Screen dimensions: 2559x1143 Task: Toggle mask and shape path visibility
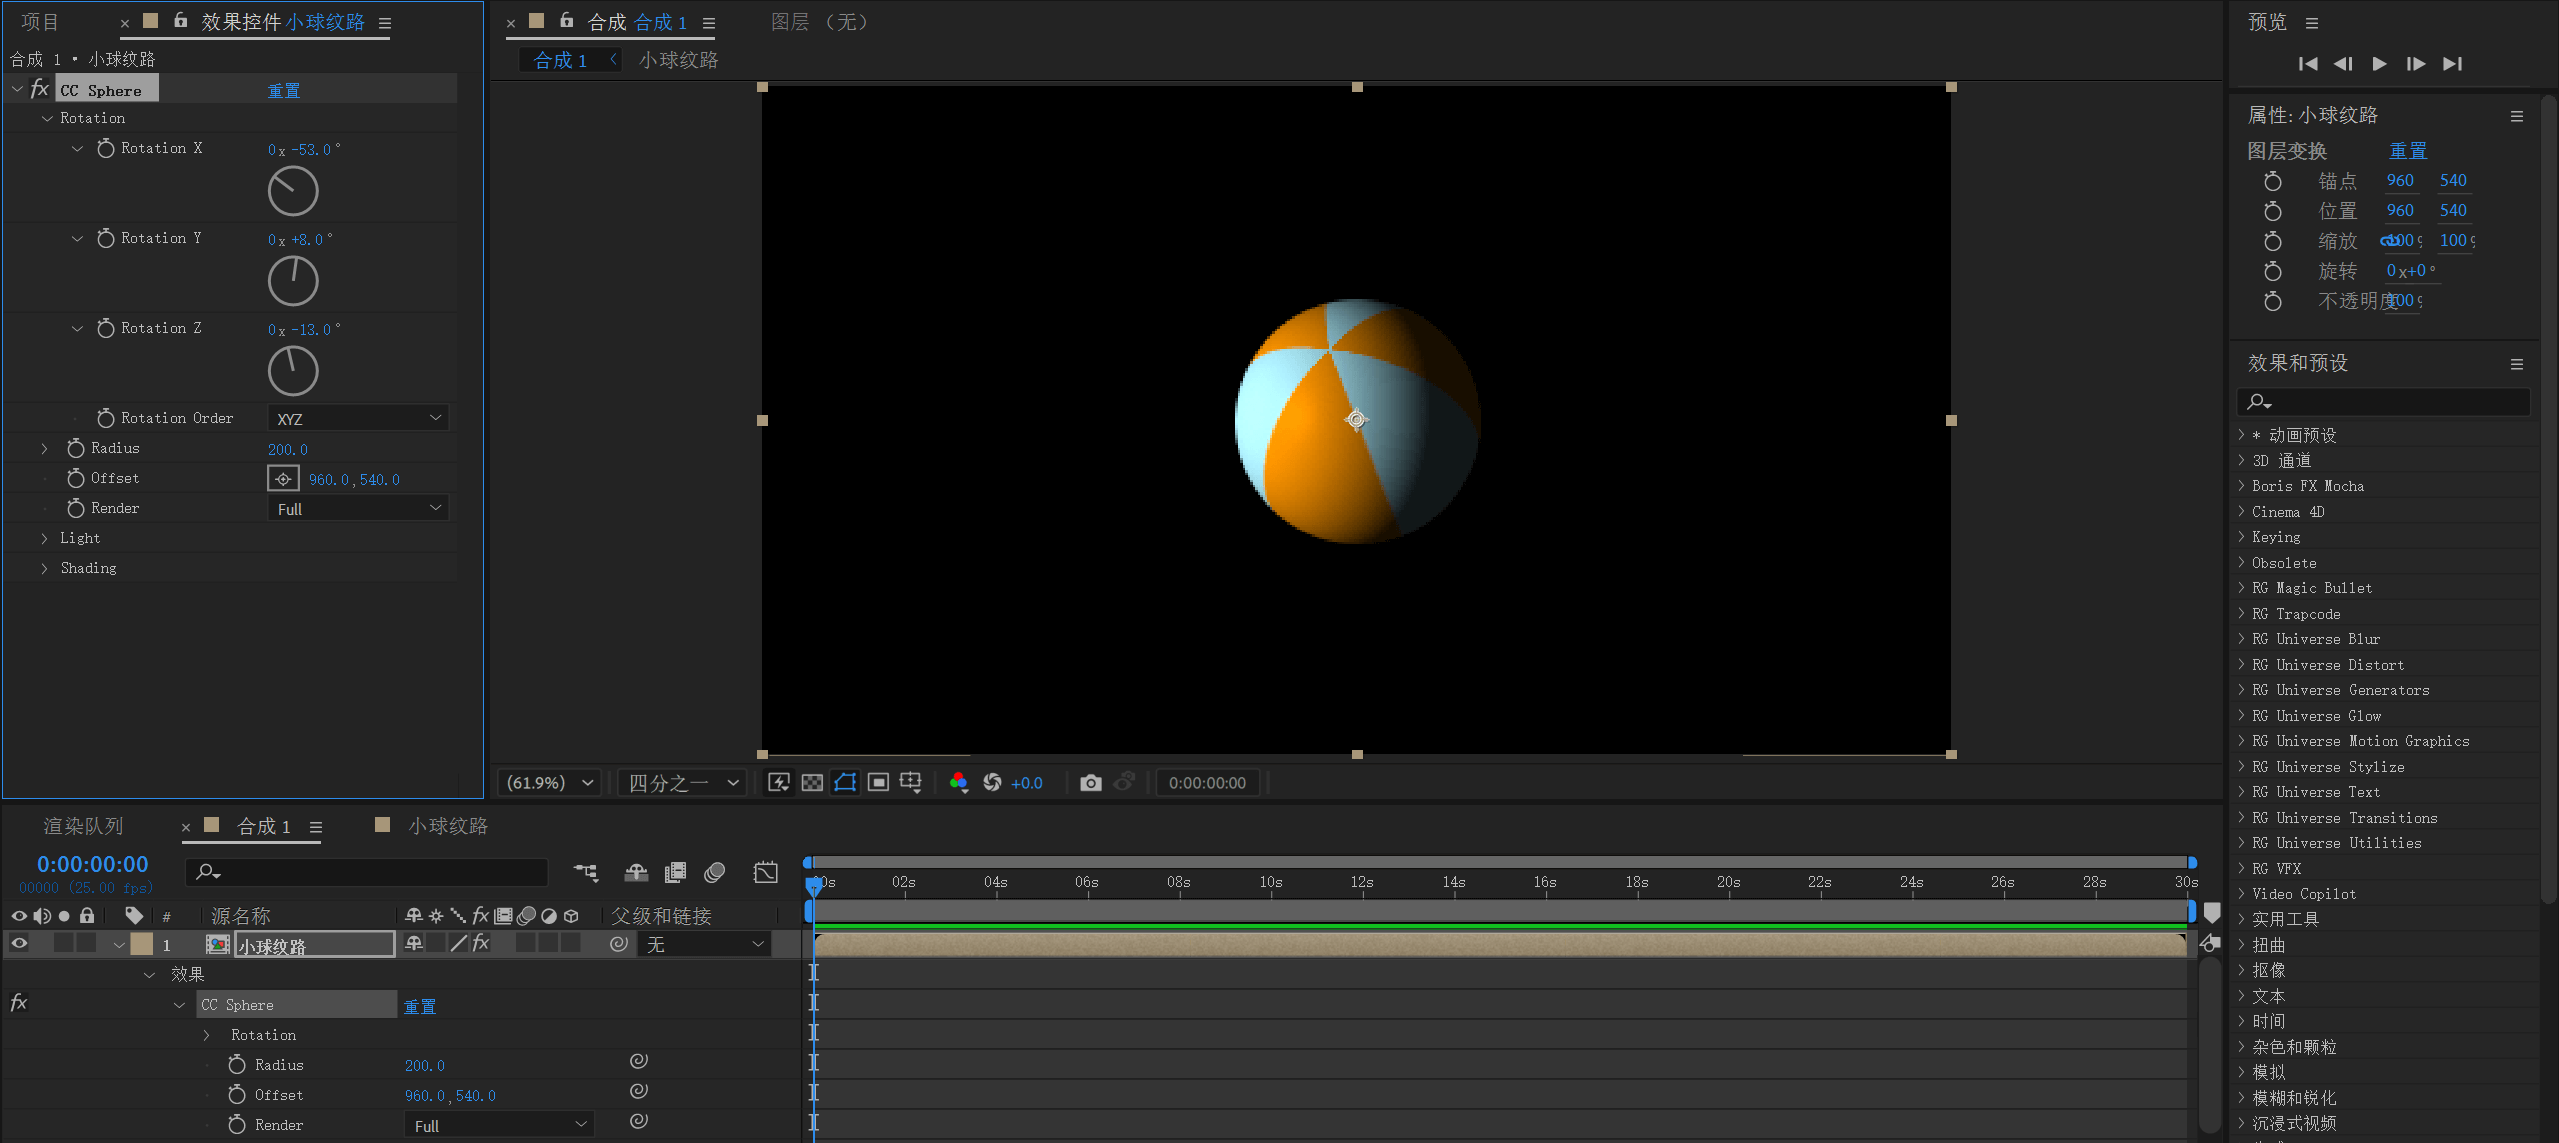(845, 782)
